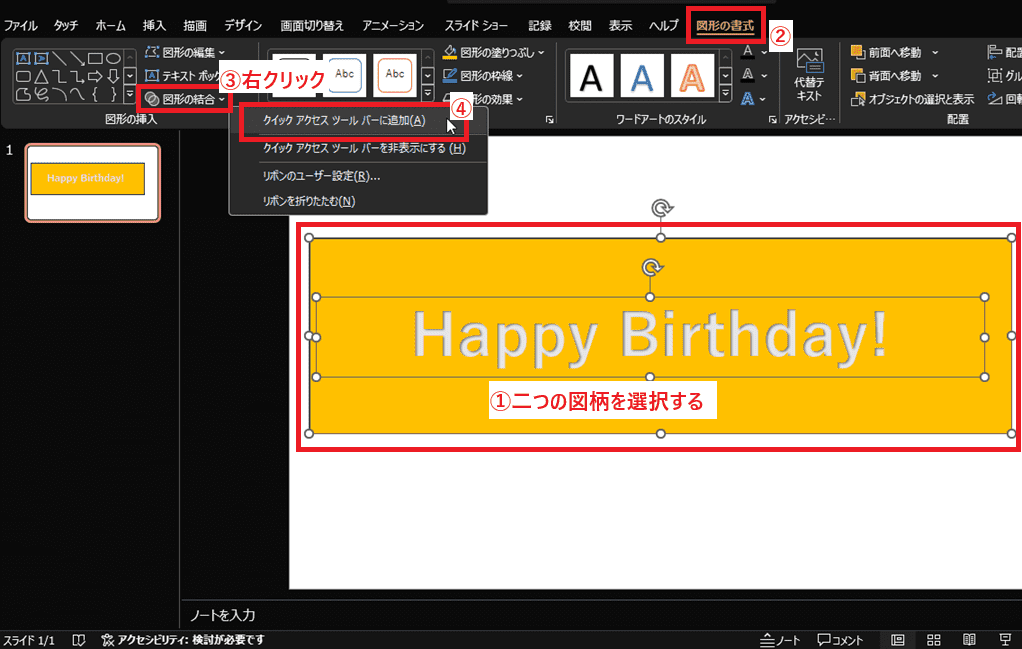Start slideshow from status bar icon
The height and width of the screenshot is (649, 1022).
[1005, 640]
